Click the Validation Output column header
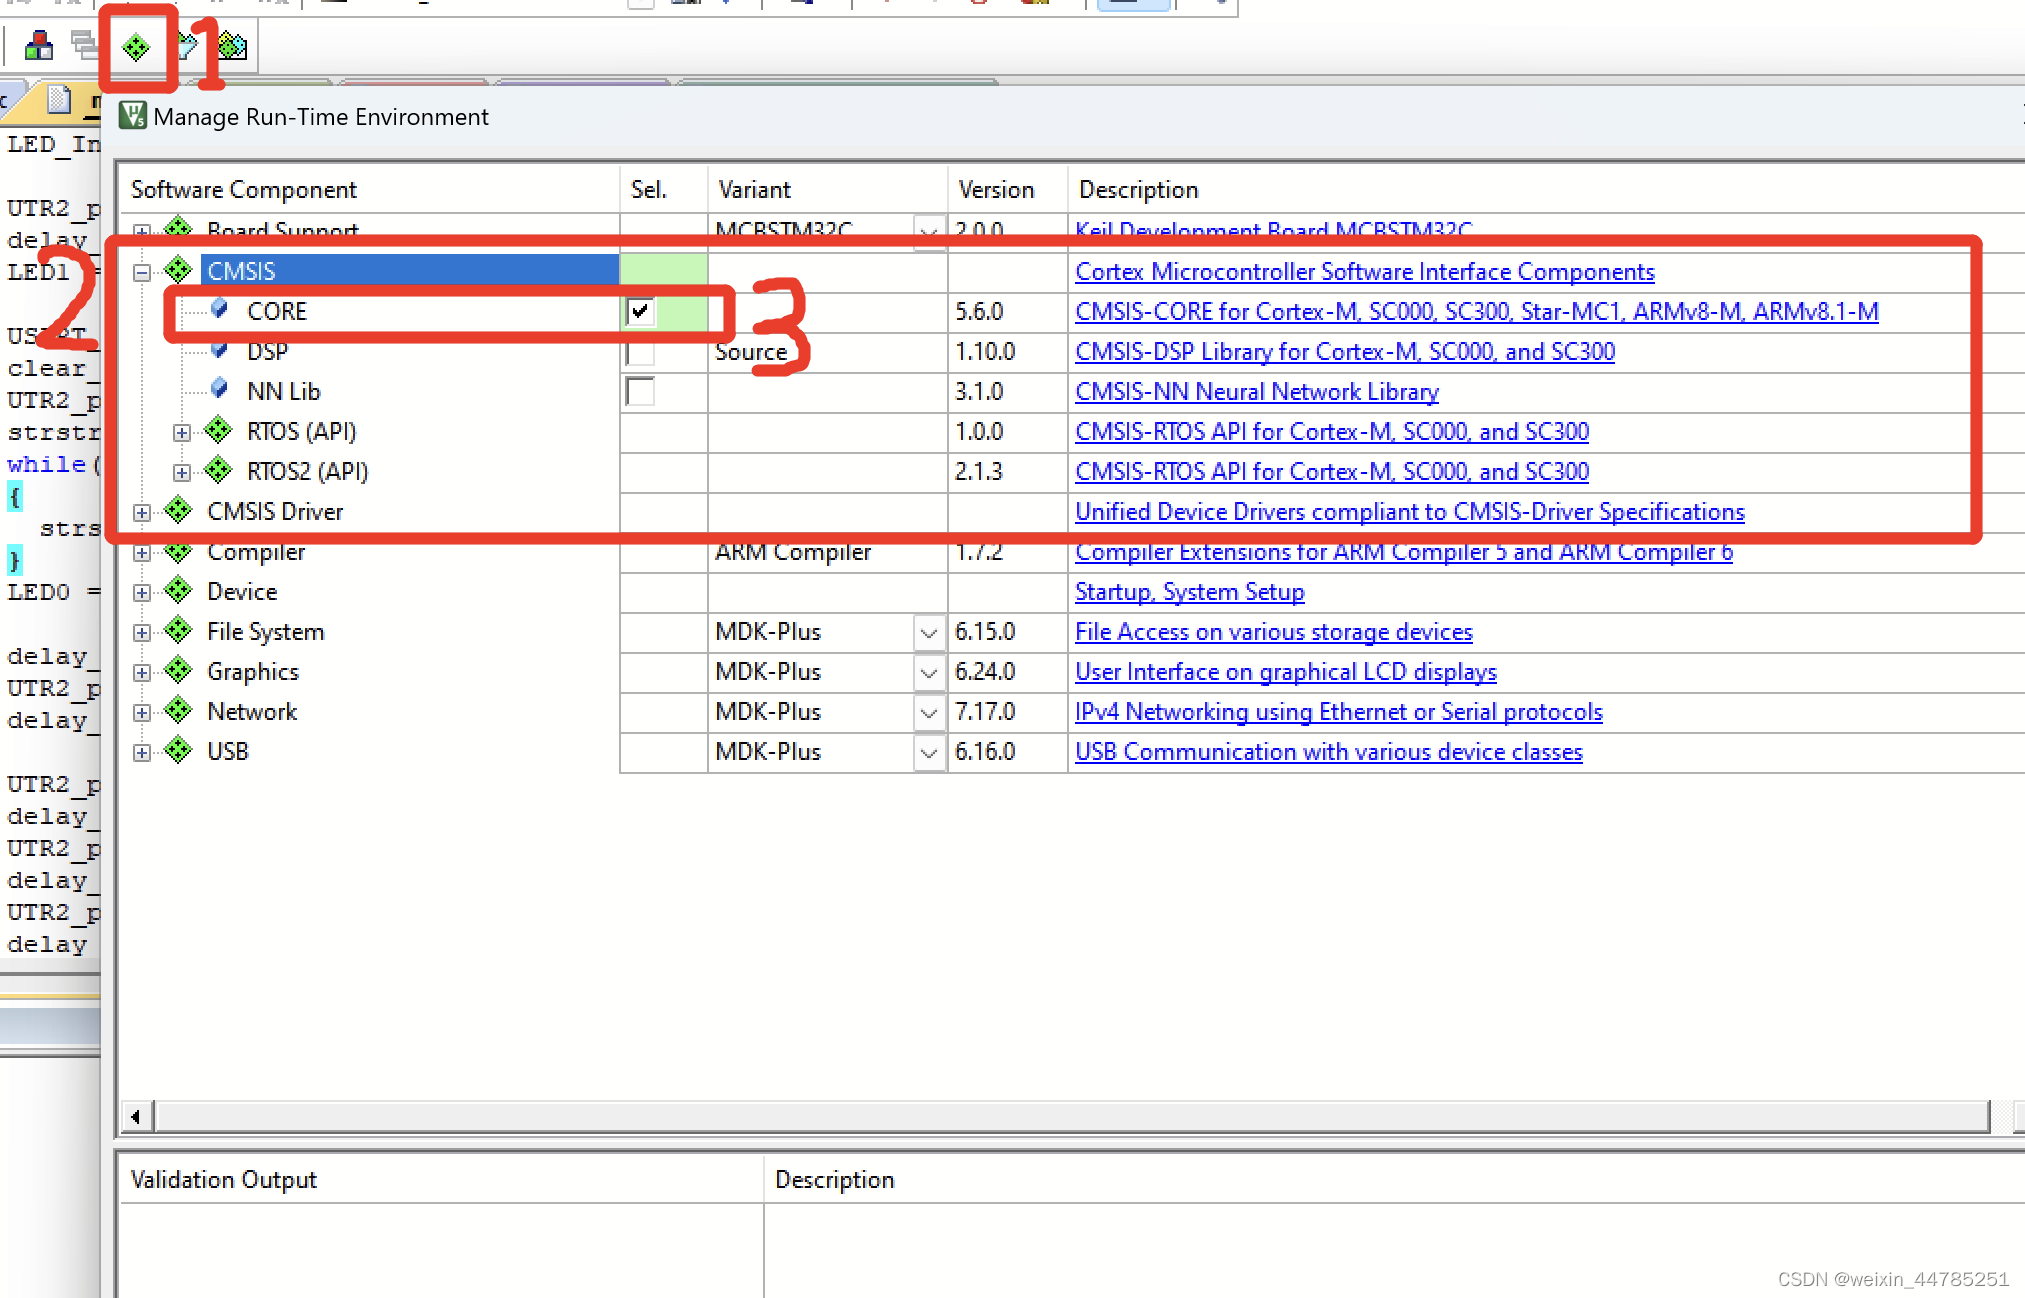Viewport: 2025px width, 1298px height. pos(442,1179)
